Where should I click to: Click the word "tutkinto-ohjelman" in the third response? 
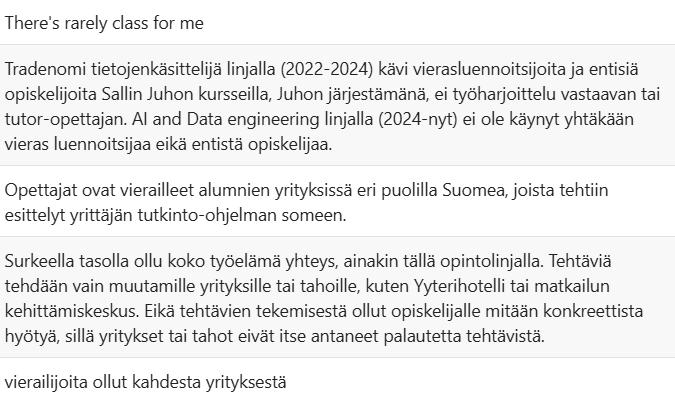click(207, 215)
